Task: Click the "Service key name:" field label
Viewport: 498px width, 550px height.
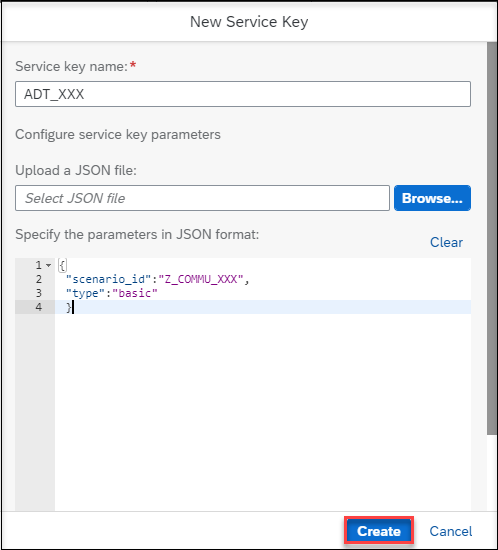Action: point(72,66)
